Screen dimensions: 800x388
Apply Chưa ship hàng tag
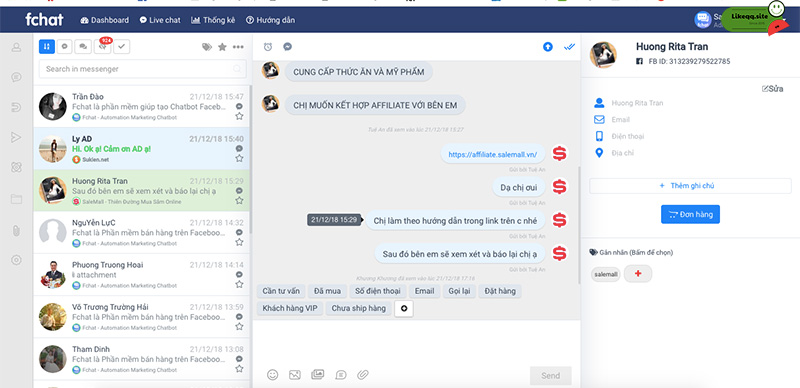coord(359,308)
